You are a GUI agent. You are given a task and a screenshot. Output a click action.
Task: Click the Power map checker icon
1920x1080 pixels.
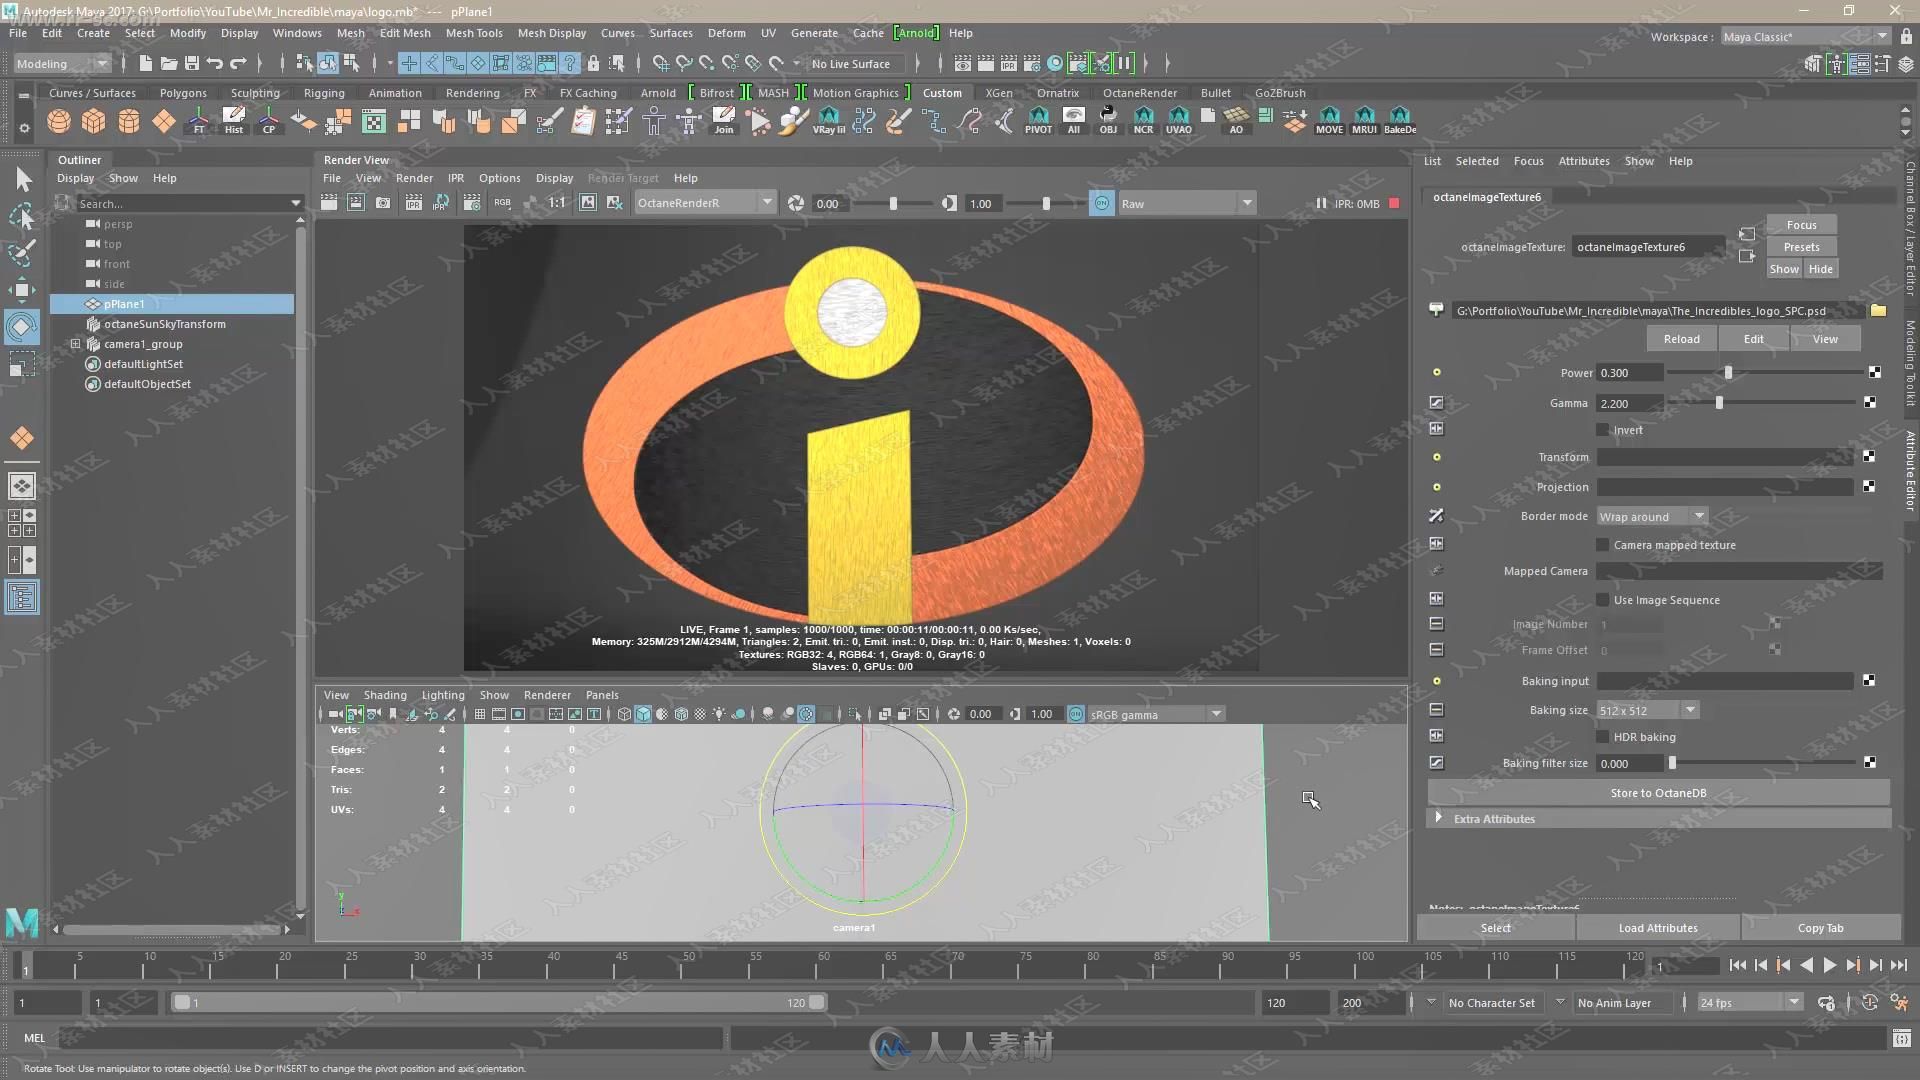[x=1875, y=372]
